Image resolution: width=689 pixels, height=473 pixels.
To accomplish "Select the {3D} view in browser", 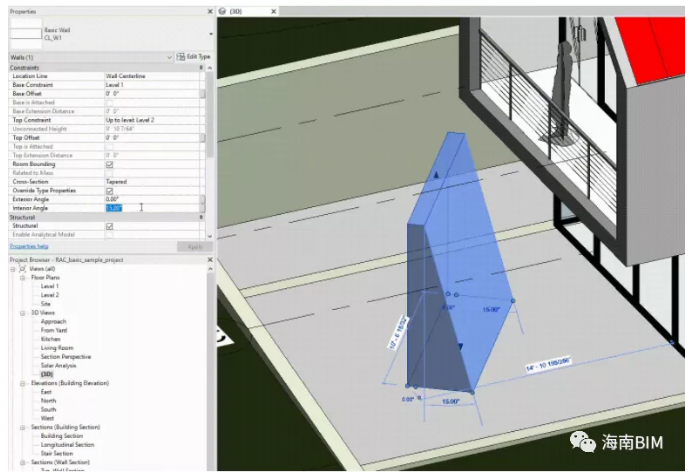I will click(47, 374).
